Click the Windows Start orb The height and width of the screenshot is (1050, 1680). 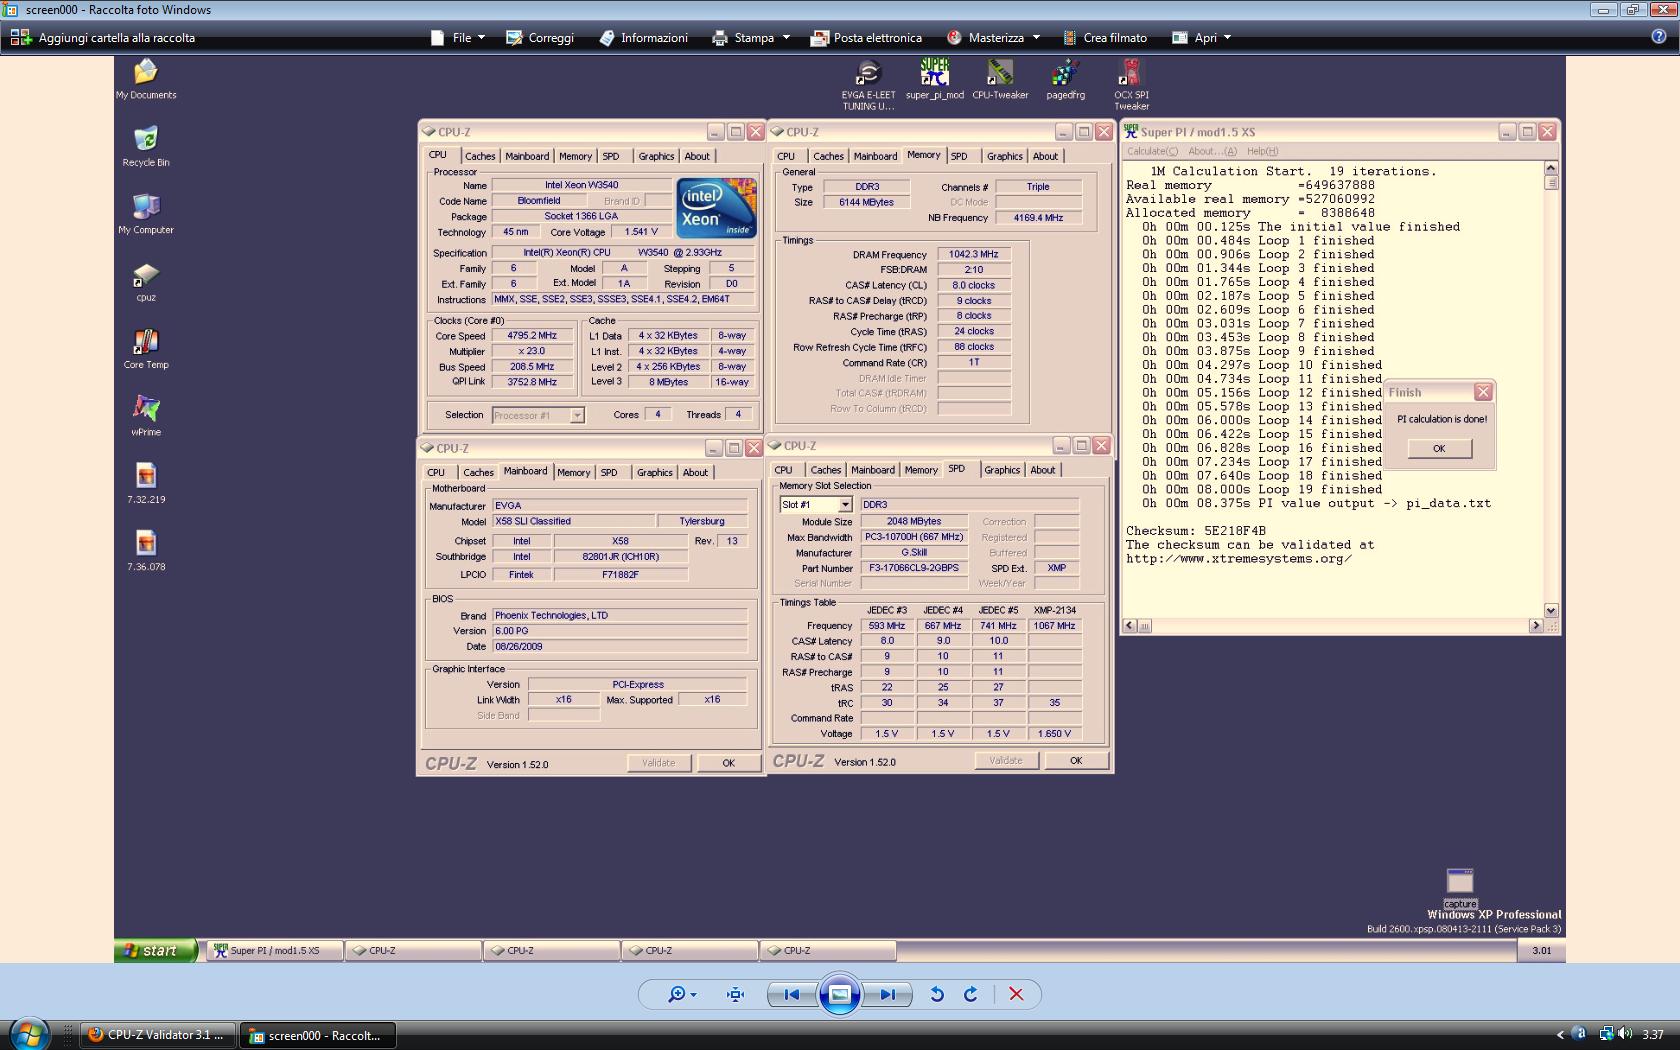[x=28, y=1033]
